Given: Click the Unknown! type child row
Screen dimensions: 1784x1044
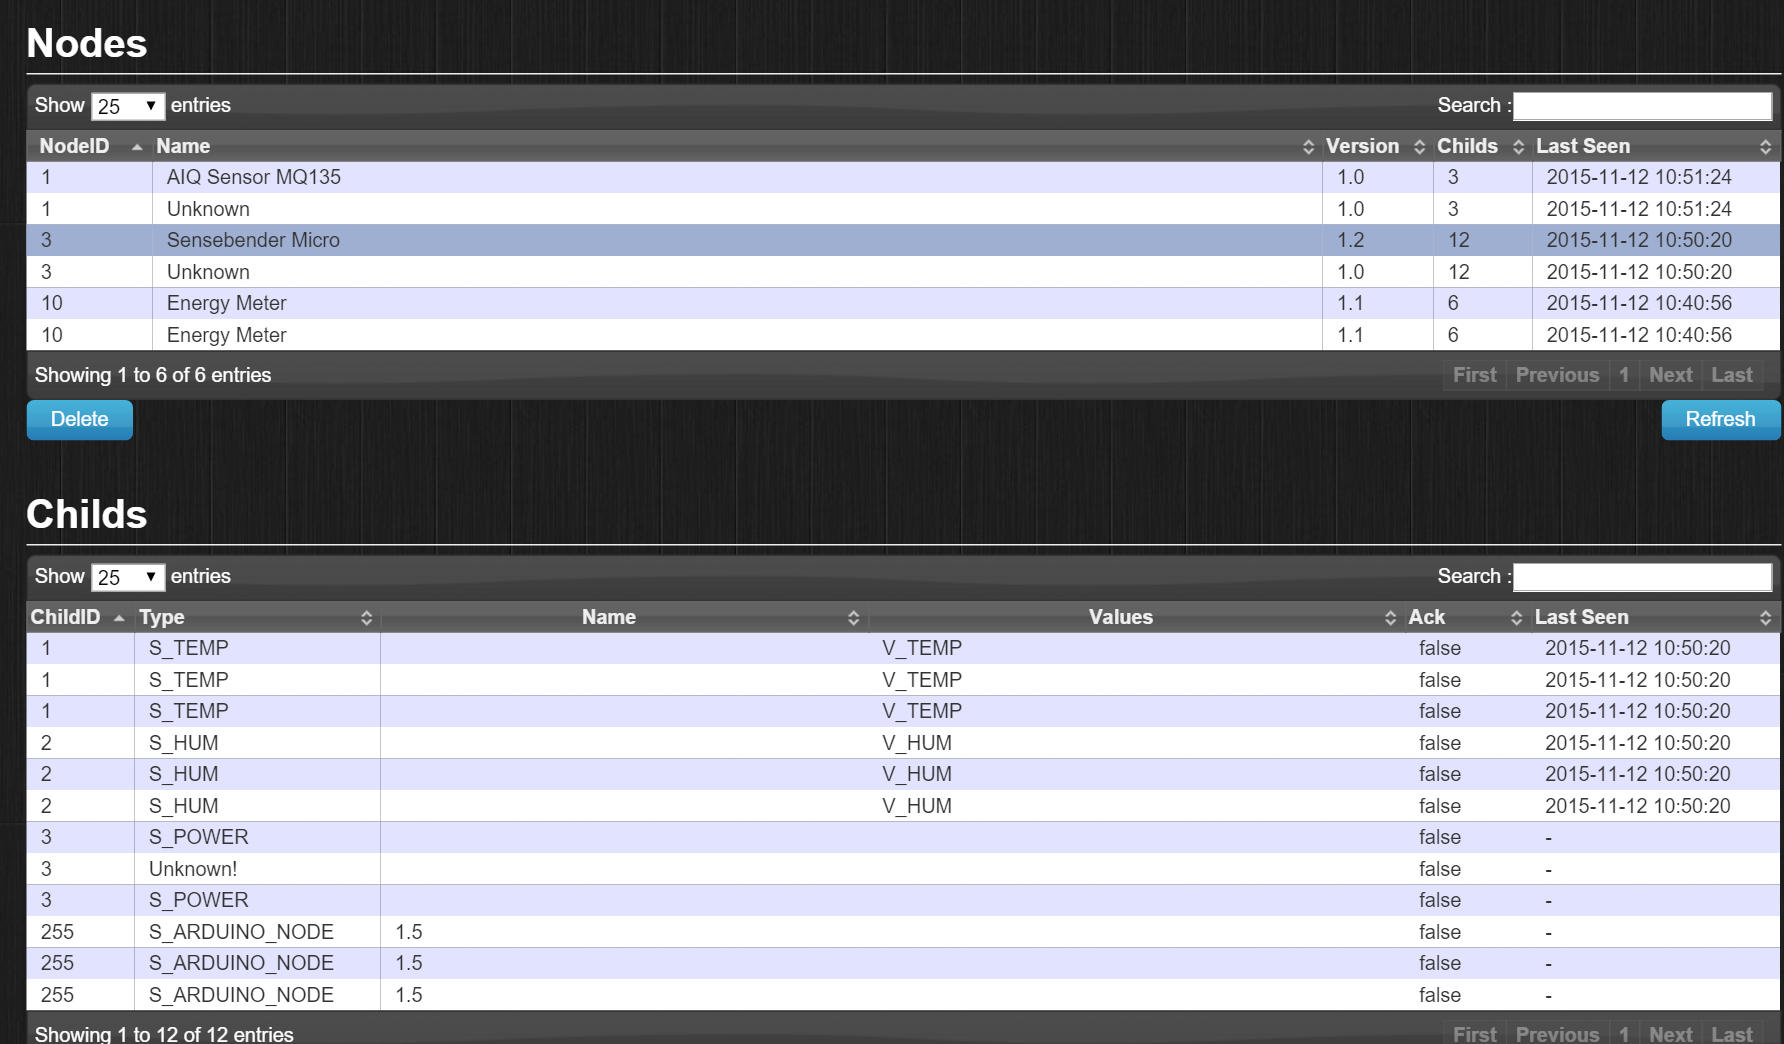Looking at the screenshot, I should click(903, 869).
